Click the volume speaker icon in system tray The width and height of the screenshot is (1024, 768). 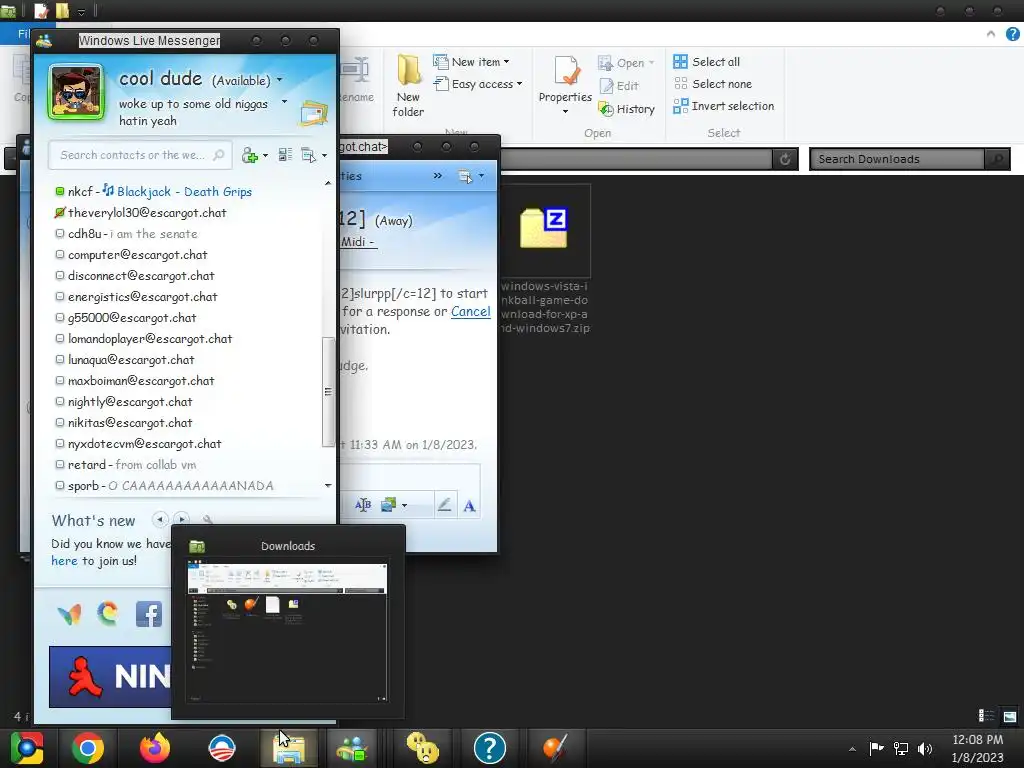click(x=925, y=748)
